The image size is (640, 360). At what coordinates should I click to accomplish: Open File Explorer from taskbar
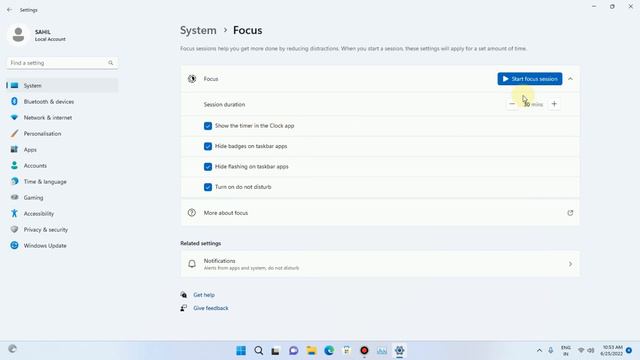311,351
